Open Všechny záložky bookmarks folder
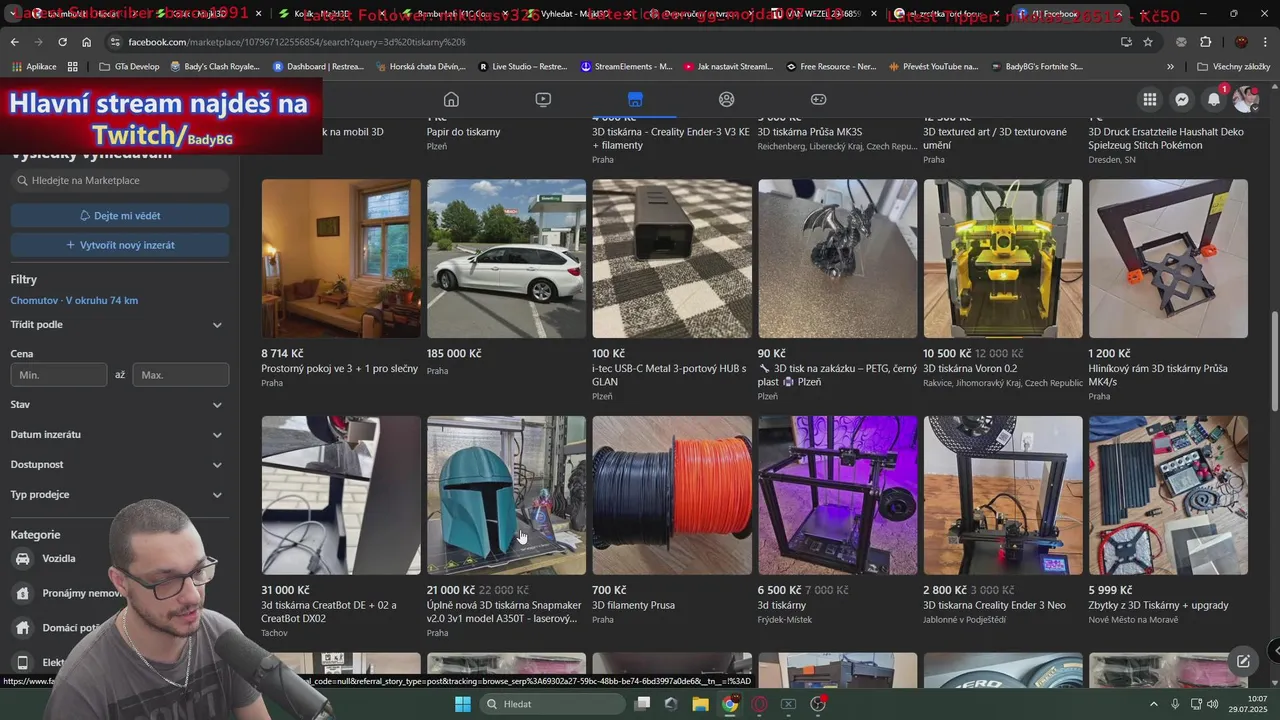The height and width of the screenshot is (720, 1280). click(x=1233, y=67)
